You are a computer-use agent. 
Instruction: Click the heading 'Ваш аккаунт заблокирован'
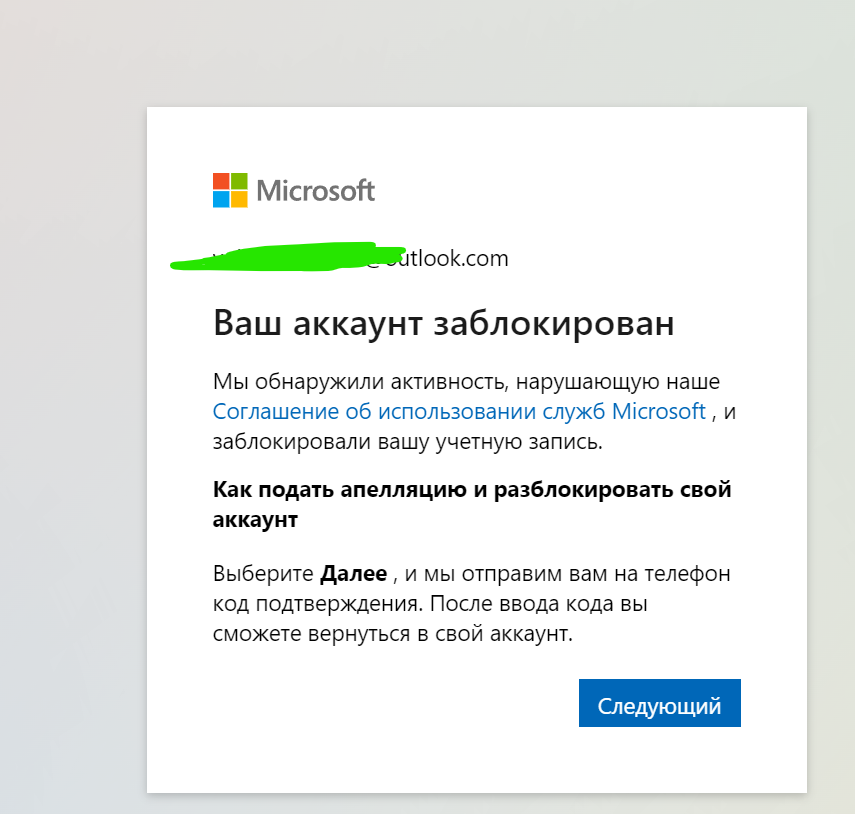pos(444,323)
